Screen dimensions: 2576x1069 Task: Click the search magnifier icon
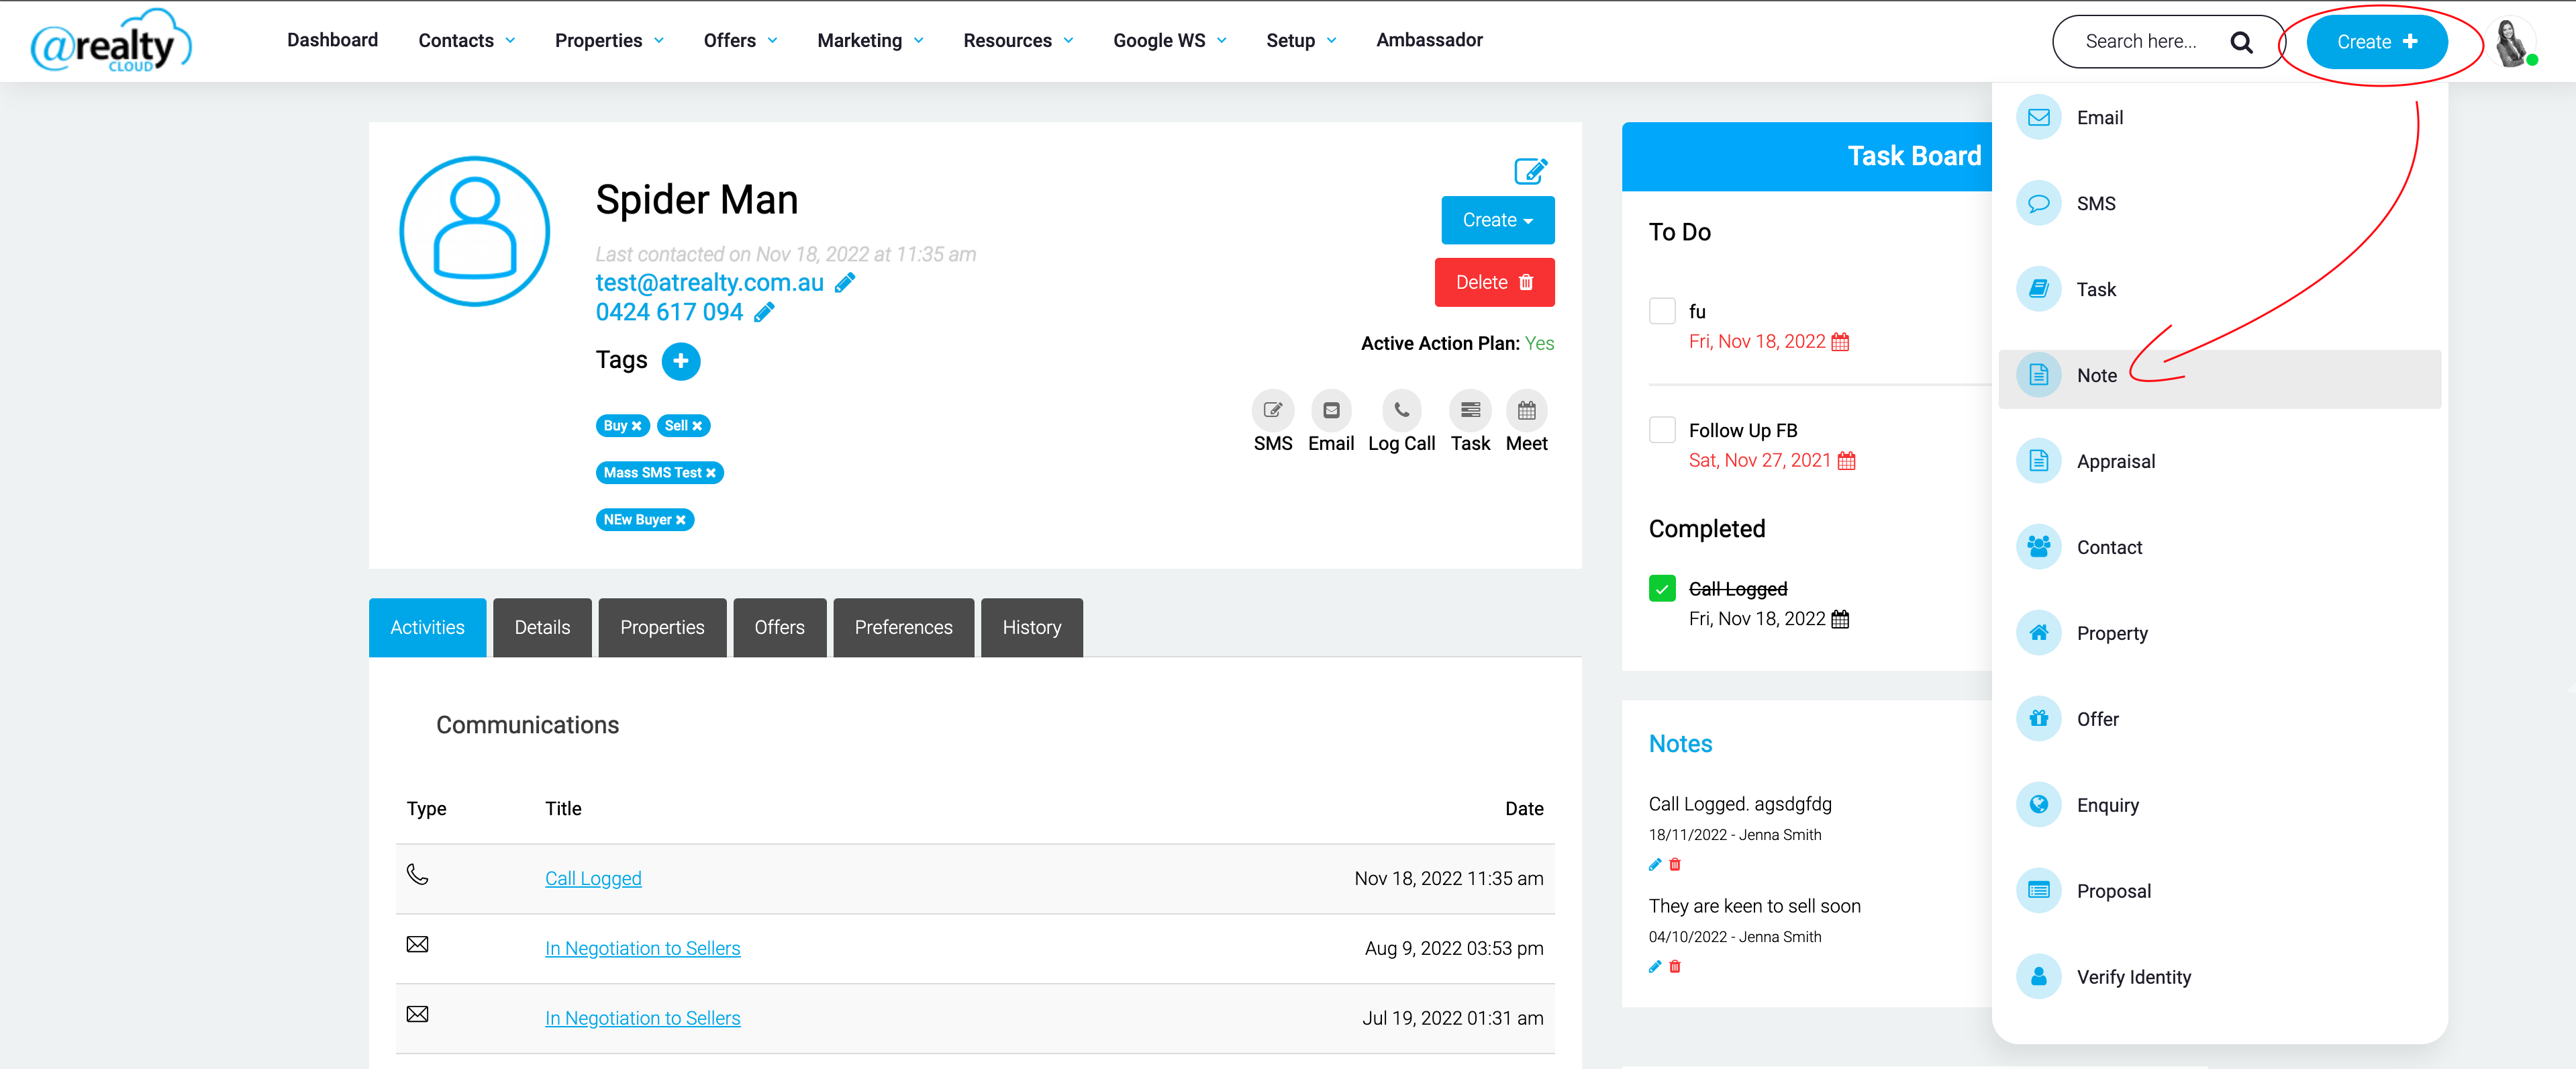point(2241,42)
